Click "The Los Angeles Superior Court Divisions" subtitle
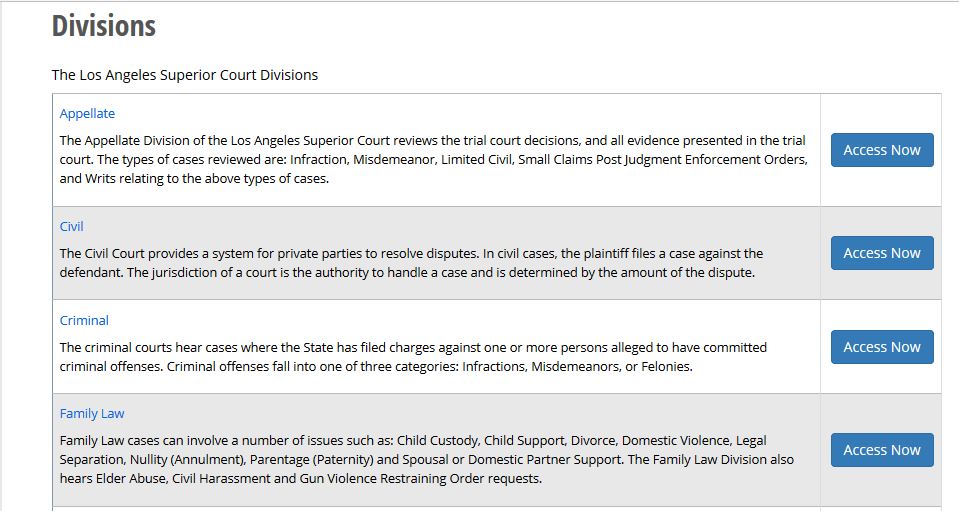Screen dimensions: 959x511 pyautogui.click(x=185, y=75)
